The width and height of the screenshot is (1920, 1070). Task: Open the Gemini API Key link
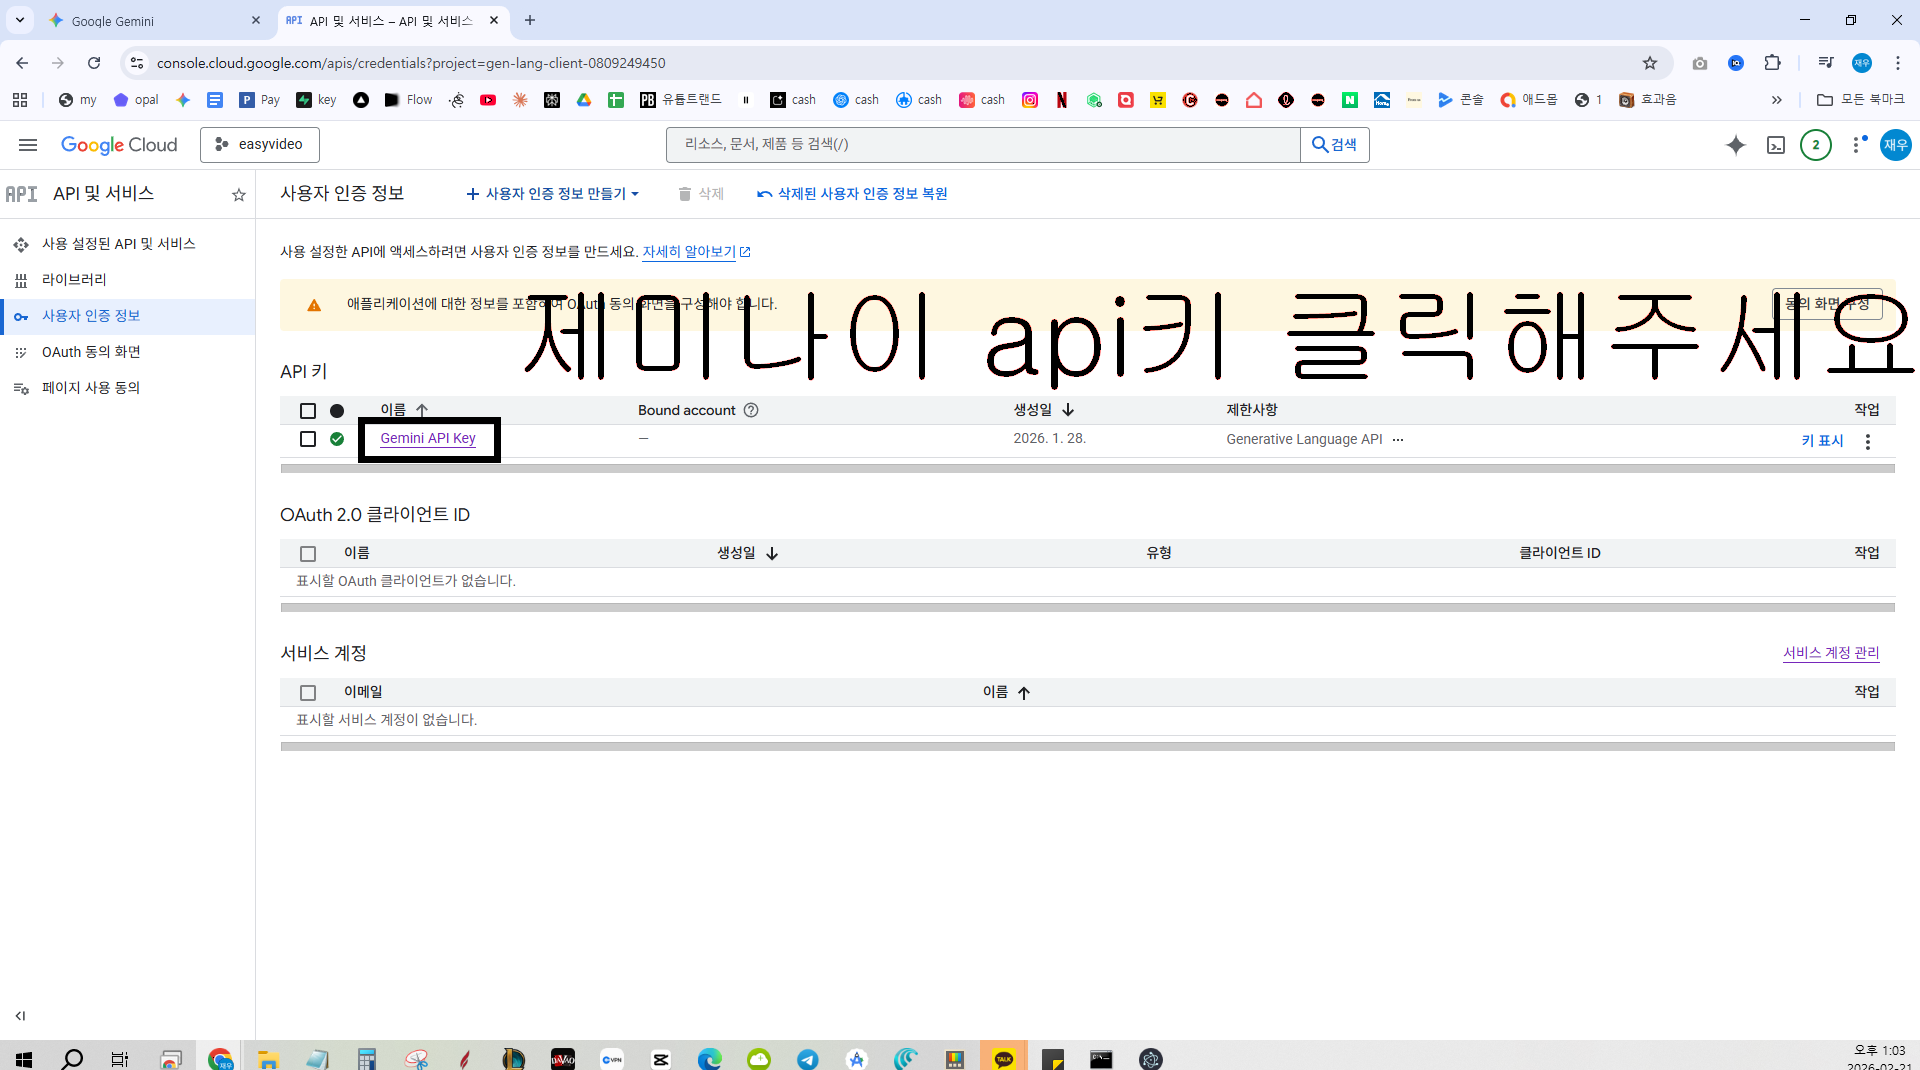coord(428,438)
